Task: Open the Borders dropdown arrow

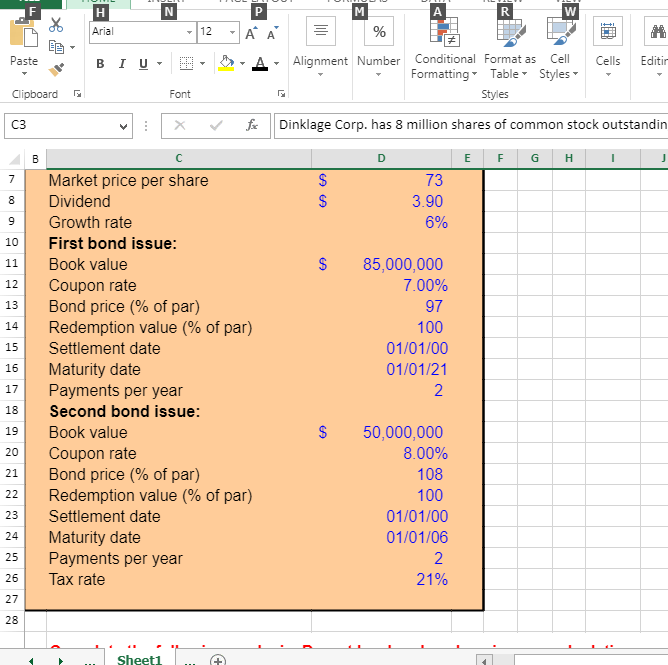Action: point(202,64)
